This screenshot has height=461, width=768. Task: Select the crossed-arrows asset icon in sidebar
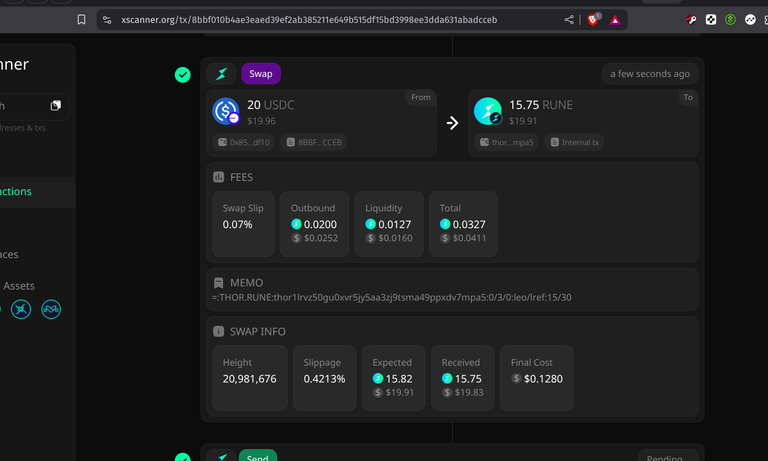[x=21, y=309]
